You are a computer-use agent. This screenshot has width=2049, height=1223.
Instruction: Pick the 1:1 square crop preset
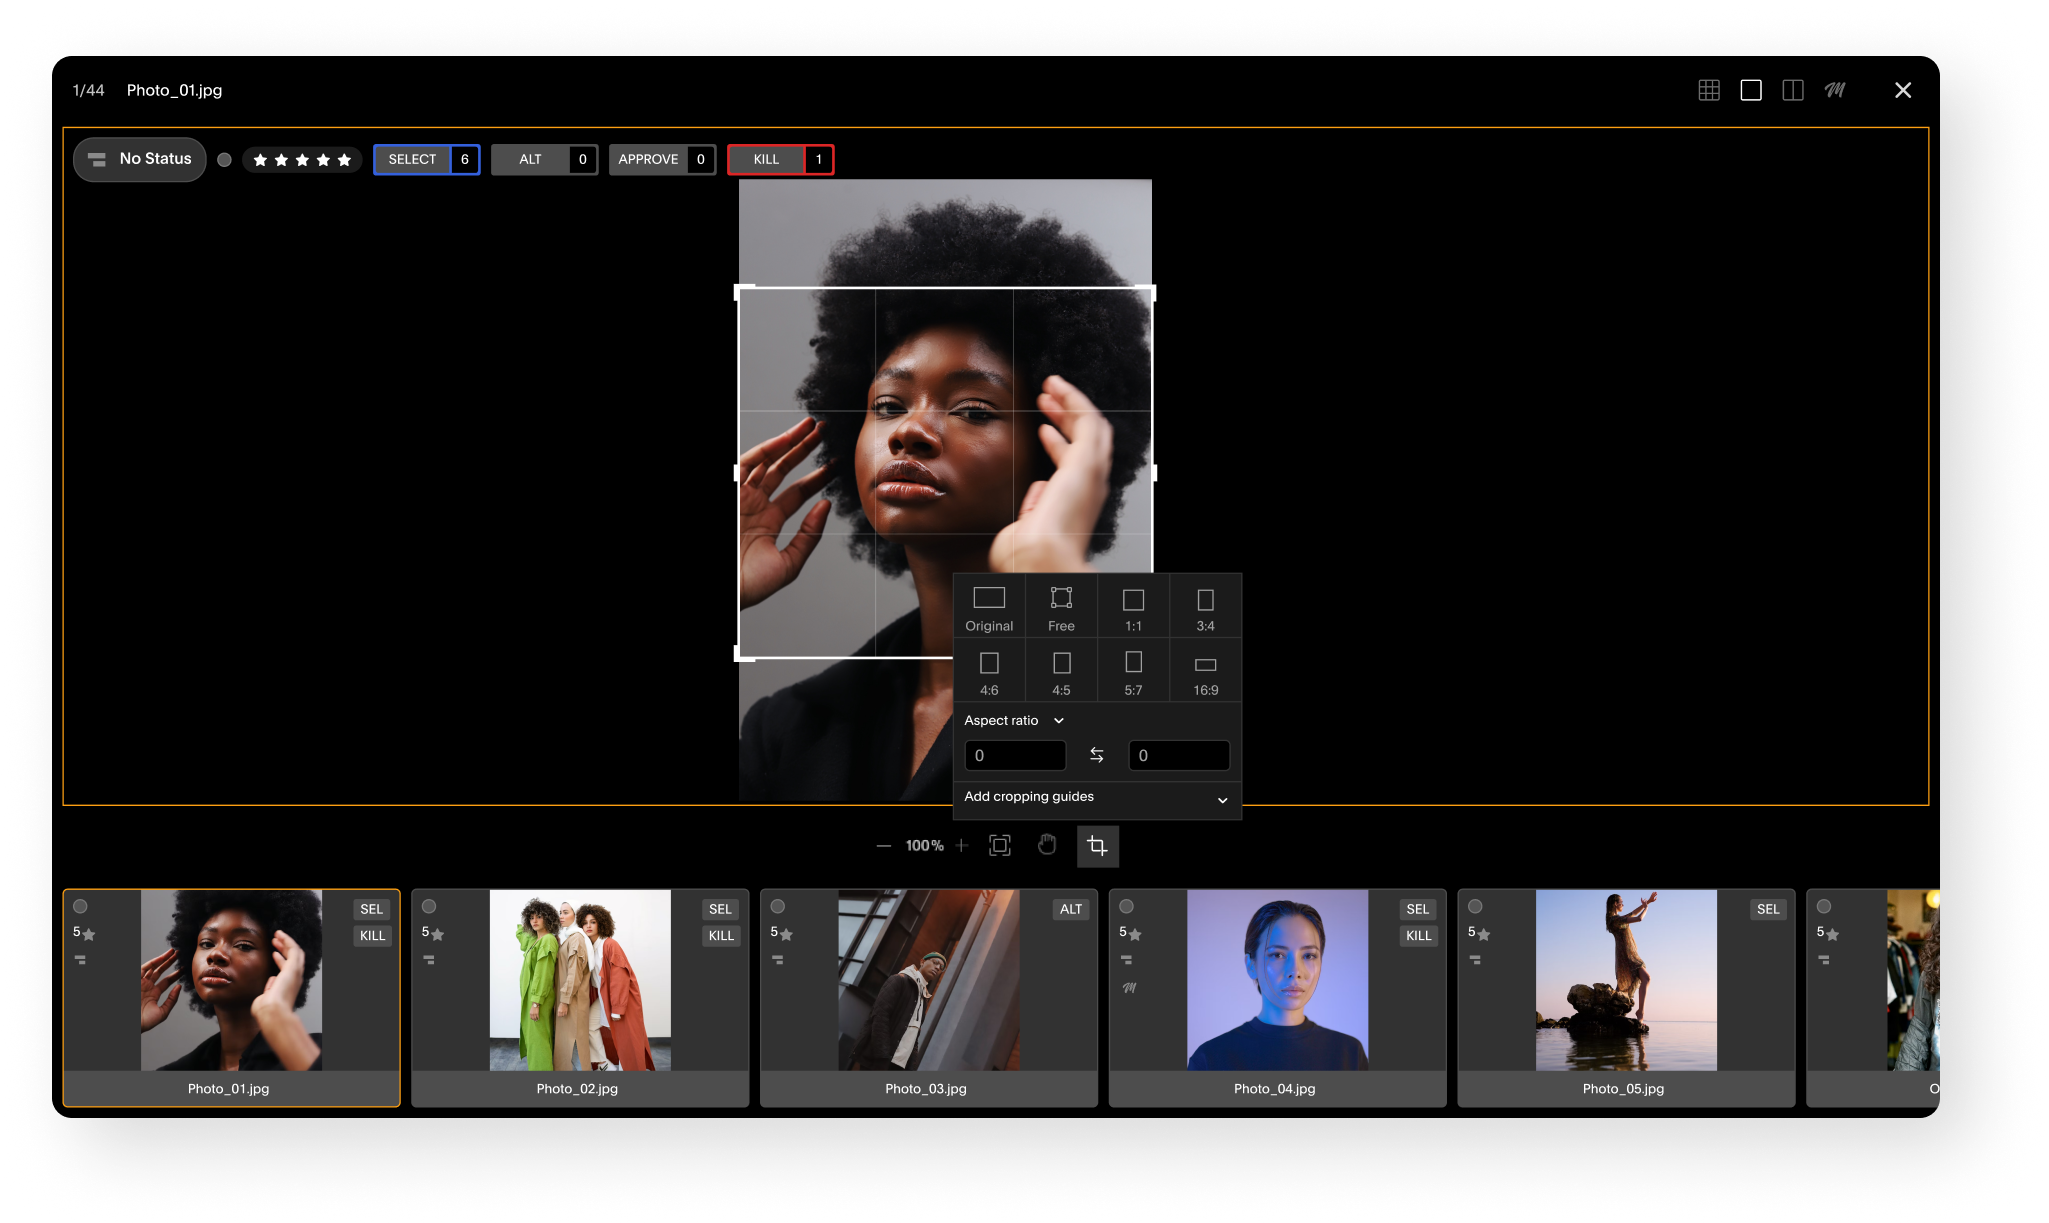tap(1133, 608)
